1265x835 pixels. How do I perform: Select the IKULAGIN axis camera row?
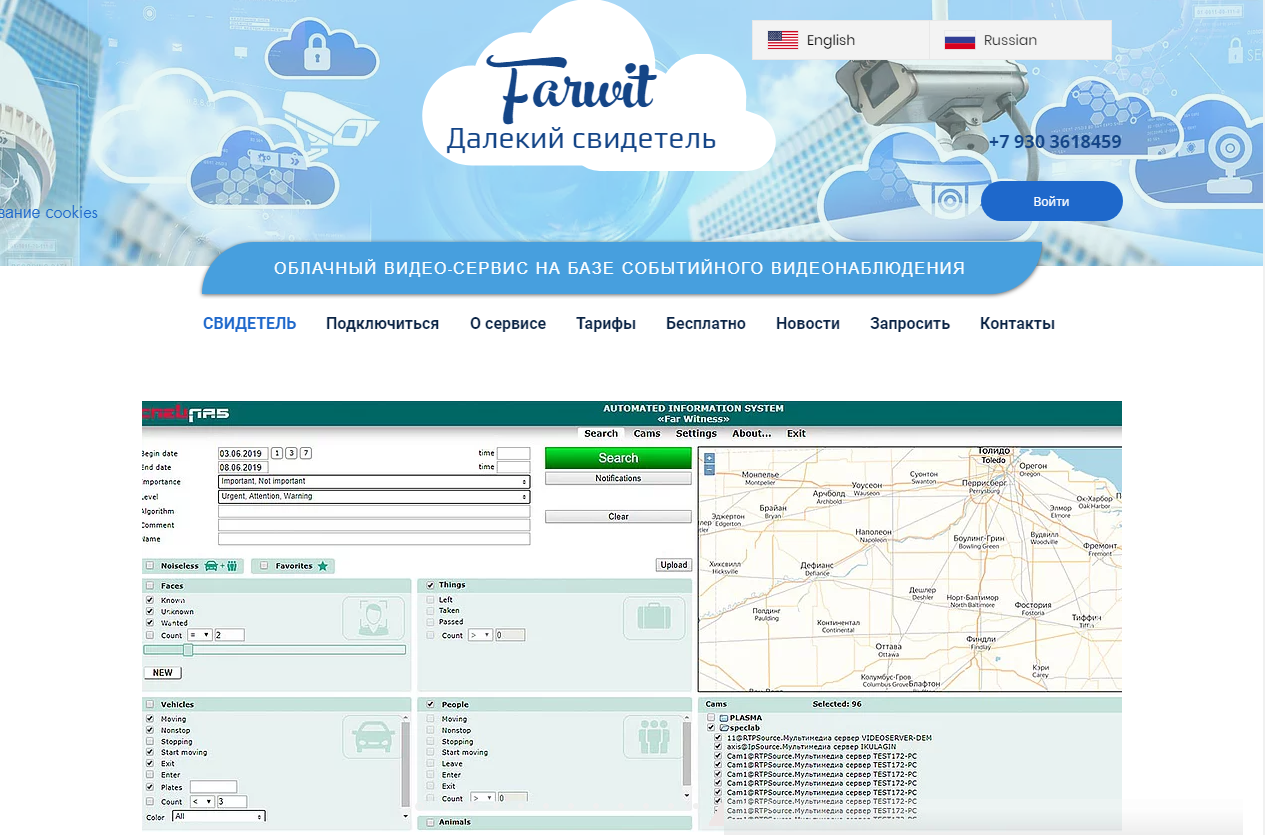tap(811, 747)
